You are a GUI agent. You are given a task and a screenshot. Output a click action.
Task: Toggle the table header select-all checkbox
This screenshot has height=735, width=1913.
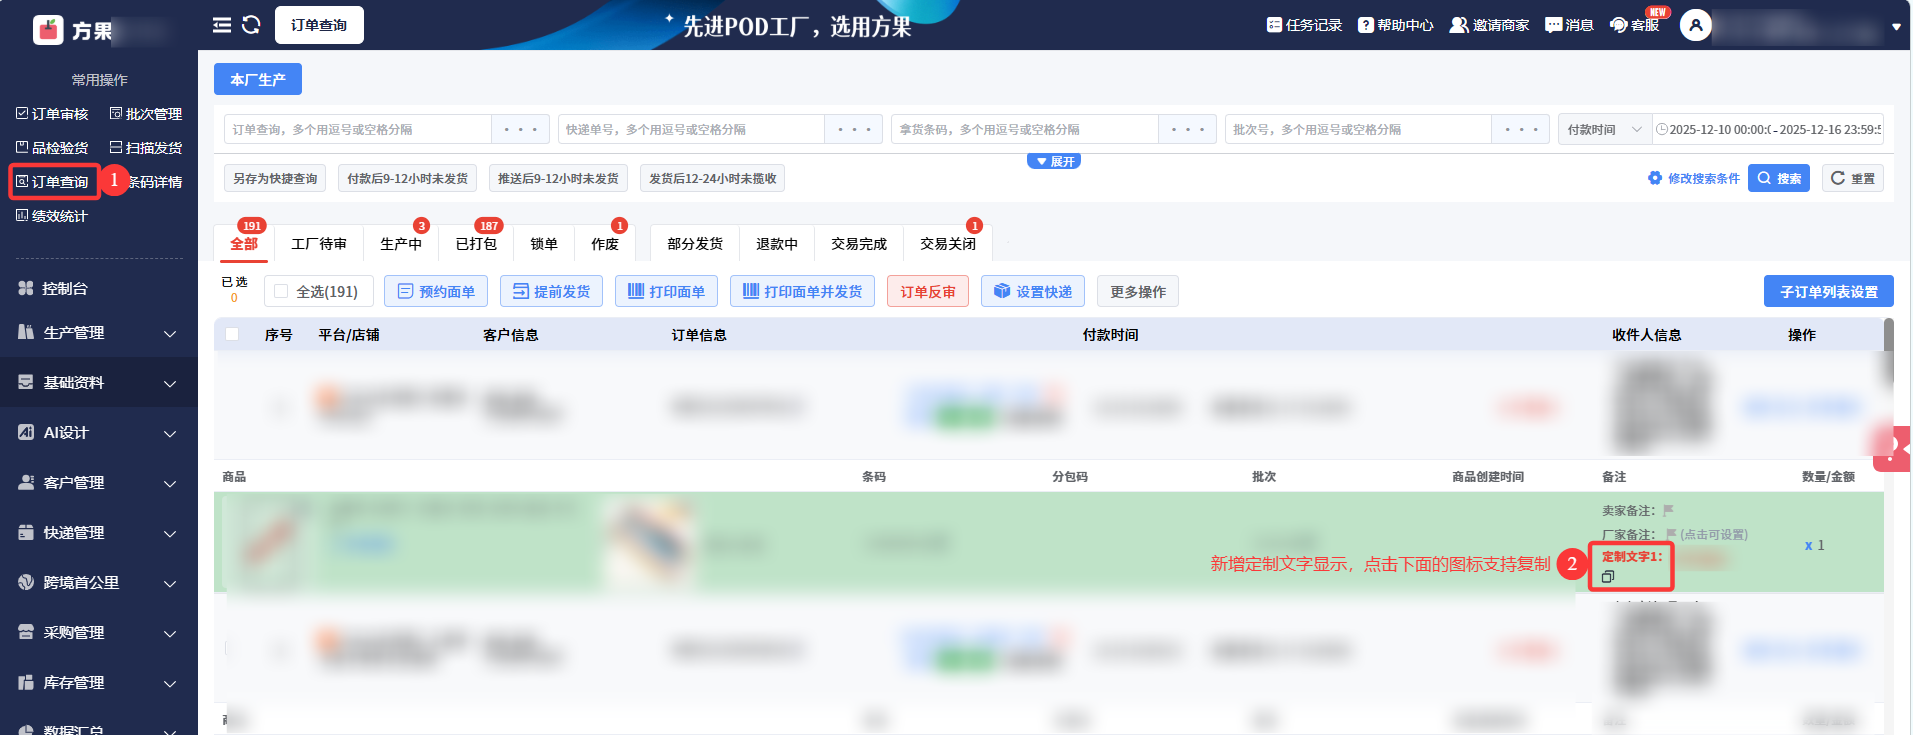232,334
